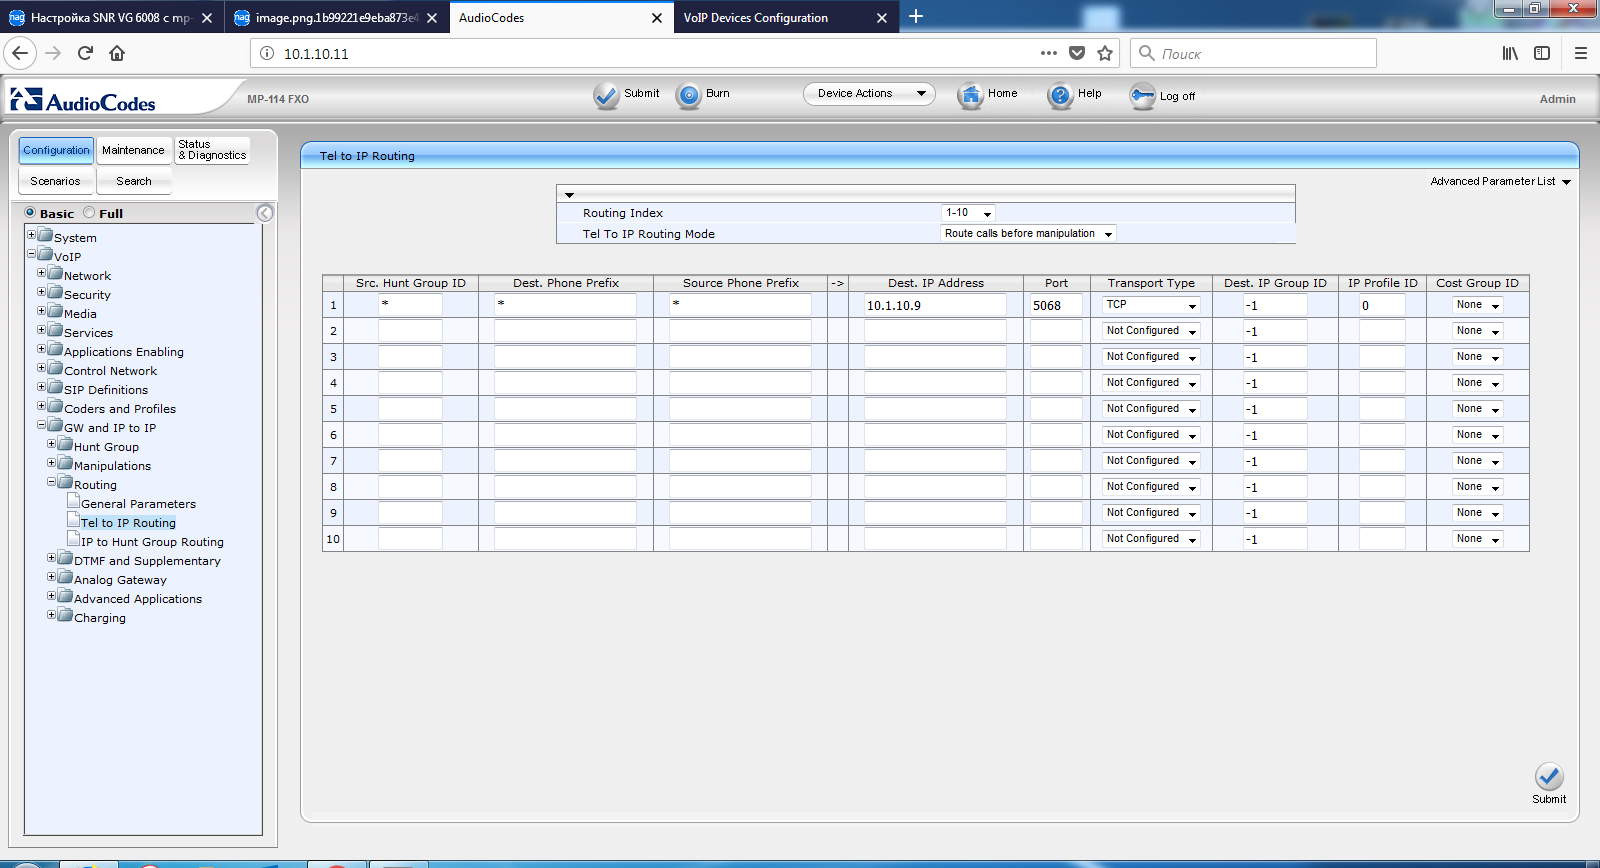Click the bottom-right Submit checkmark icon
1600x868 pixels.
tap(1549, 777)
